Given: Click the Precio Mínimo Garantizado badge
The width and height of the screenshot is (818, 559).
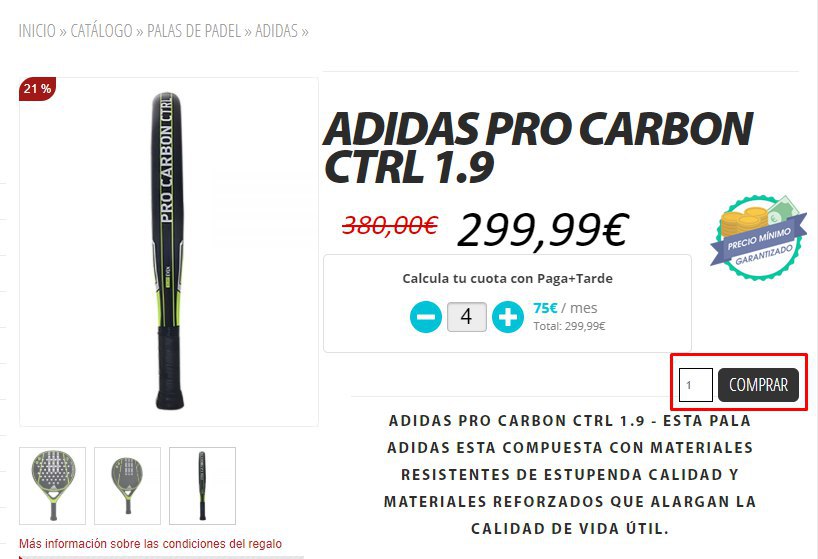Looking at the screenshot, I should click(760, 238).
